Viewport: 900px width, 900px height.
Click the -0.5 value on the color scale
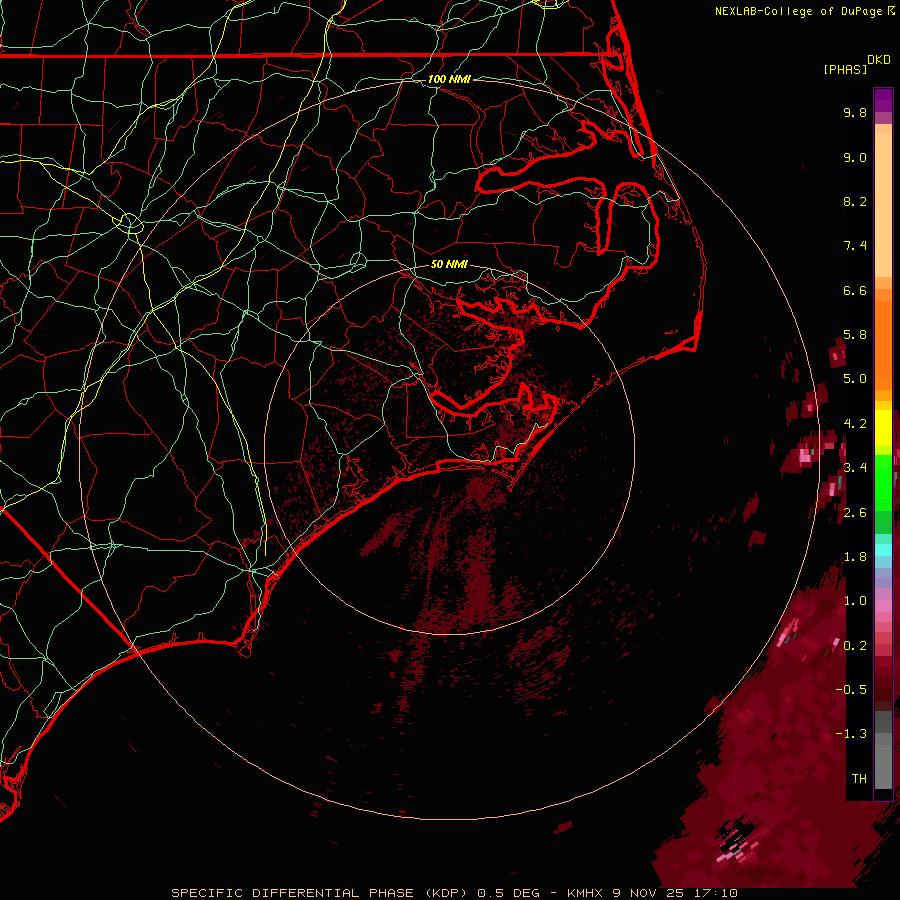tap(851, 689)
